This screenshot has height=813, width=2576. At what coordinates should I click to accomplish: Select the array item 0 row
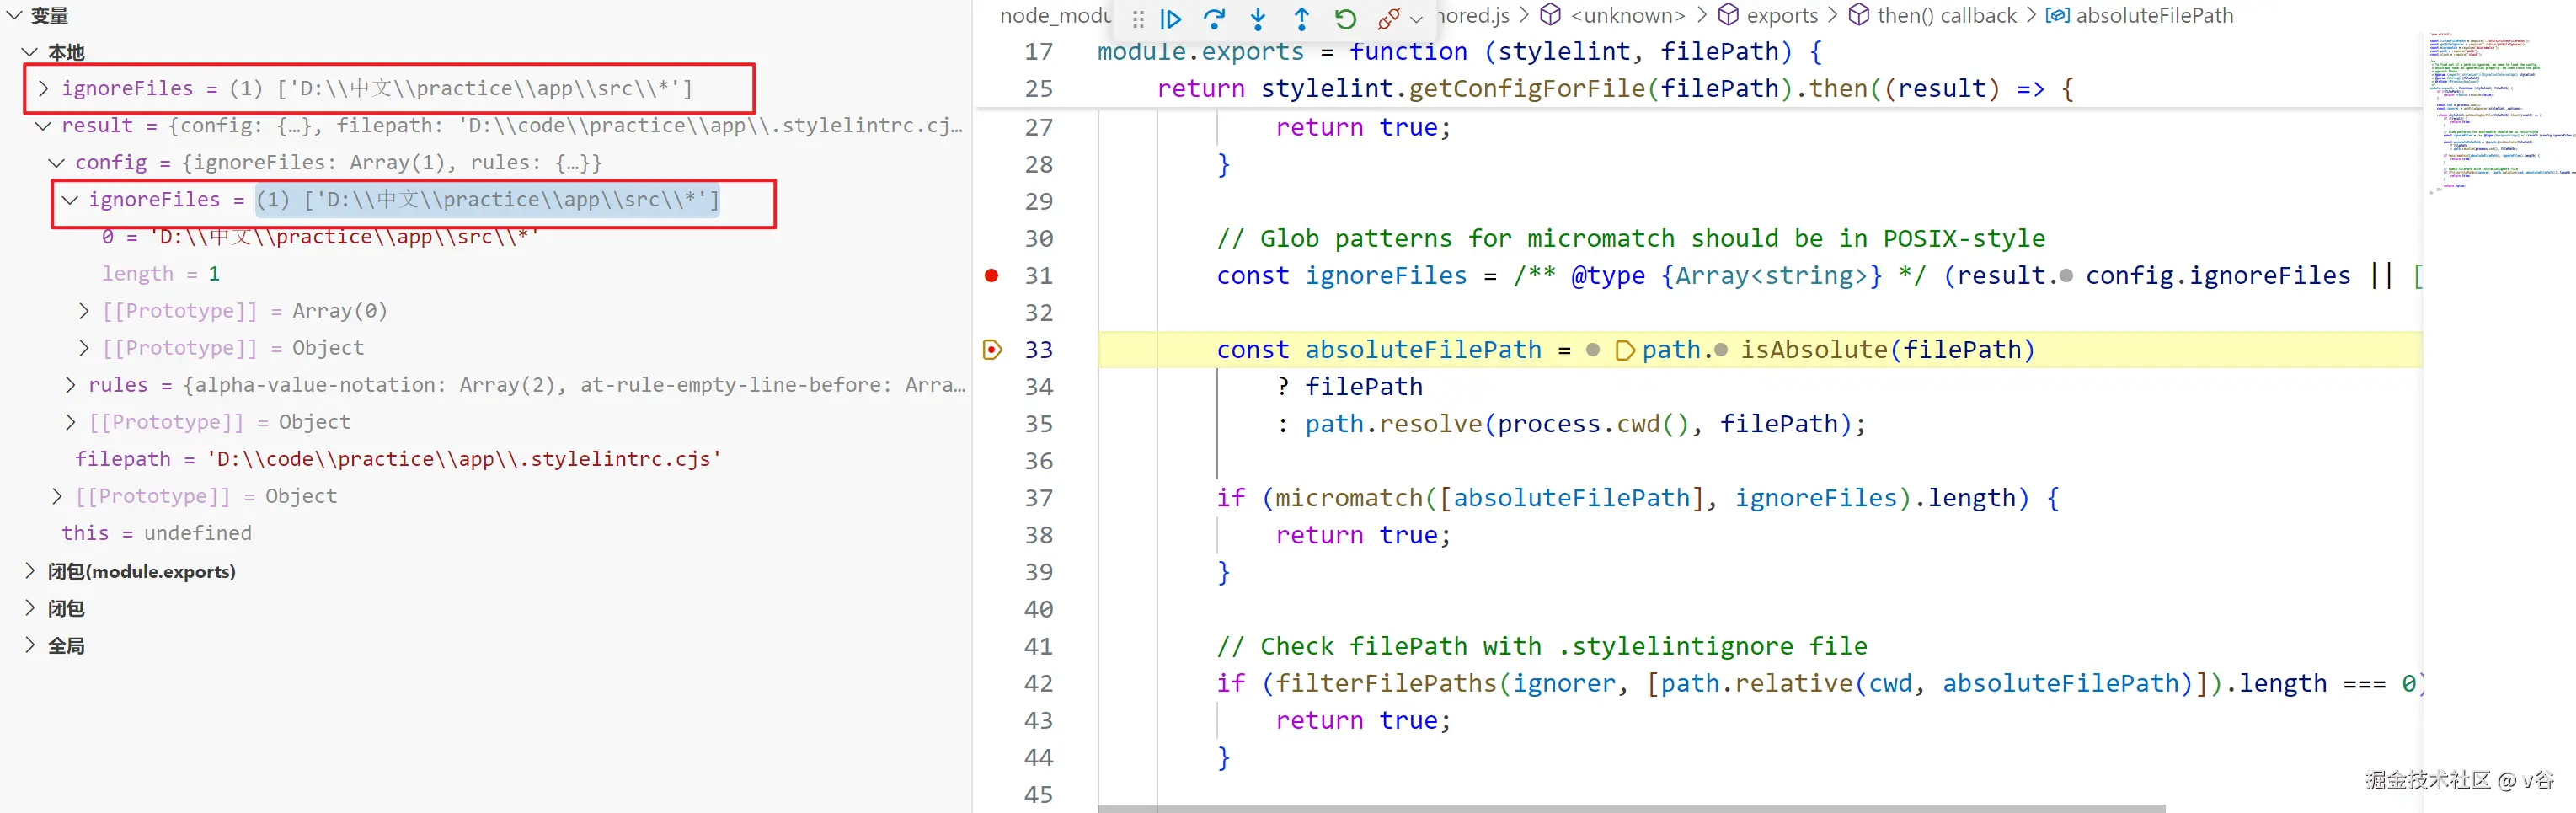485,236
